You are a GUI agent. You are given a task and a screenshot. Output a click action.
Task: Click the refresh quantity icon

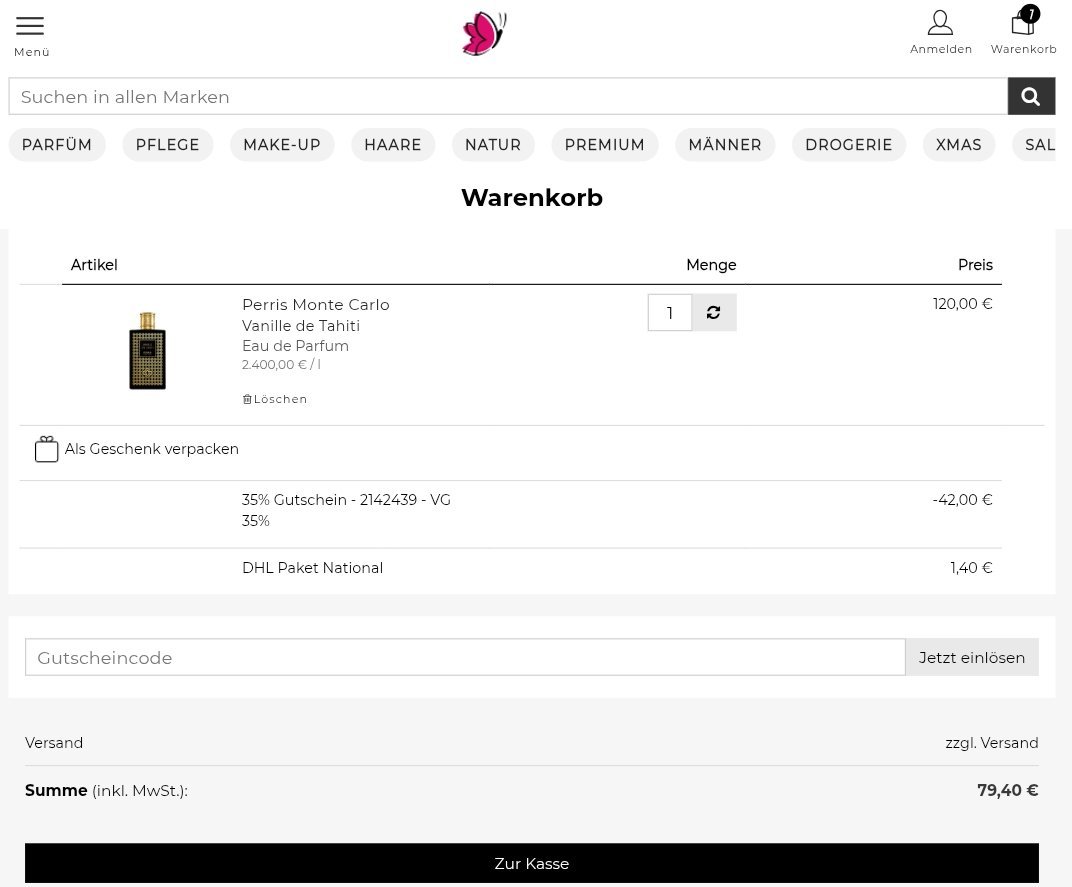pos(714,313)
